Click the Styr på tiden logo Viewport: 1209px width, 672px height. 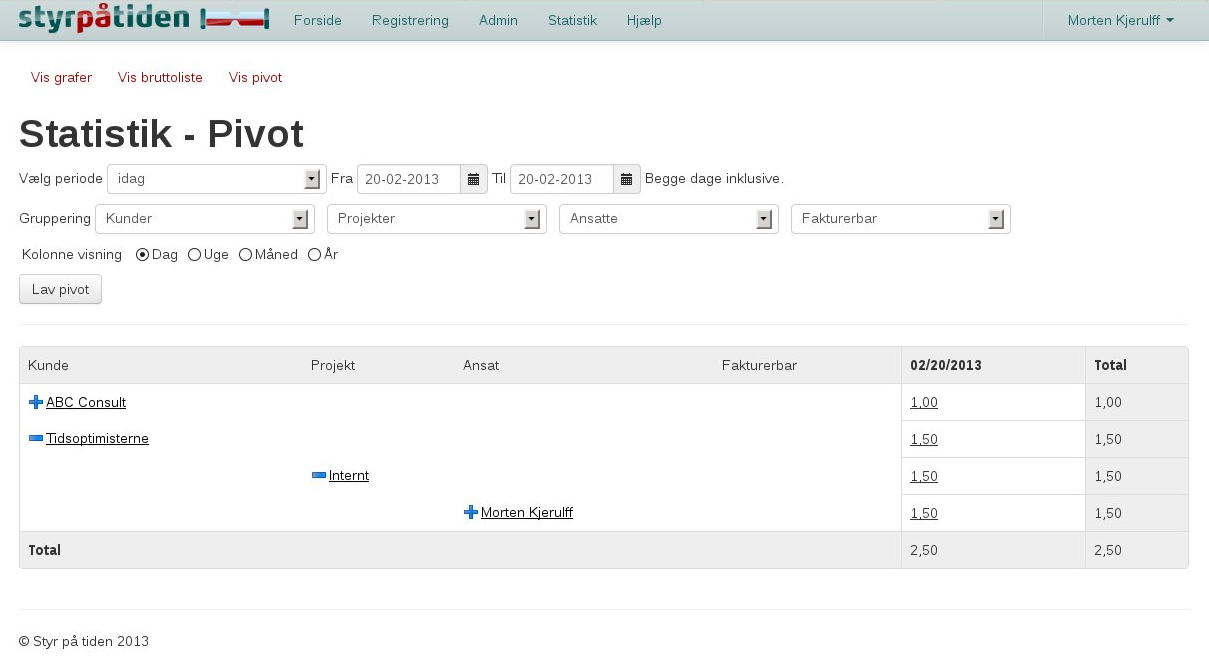143,19
